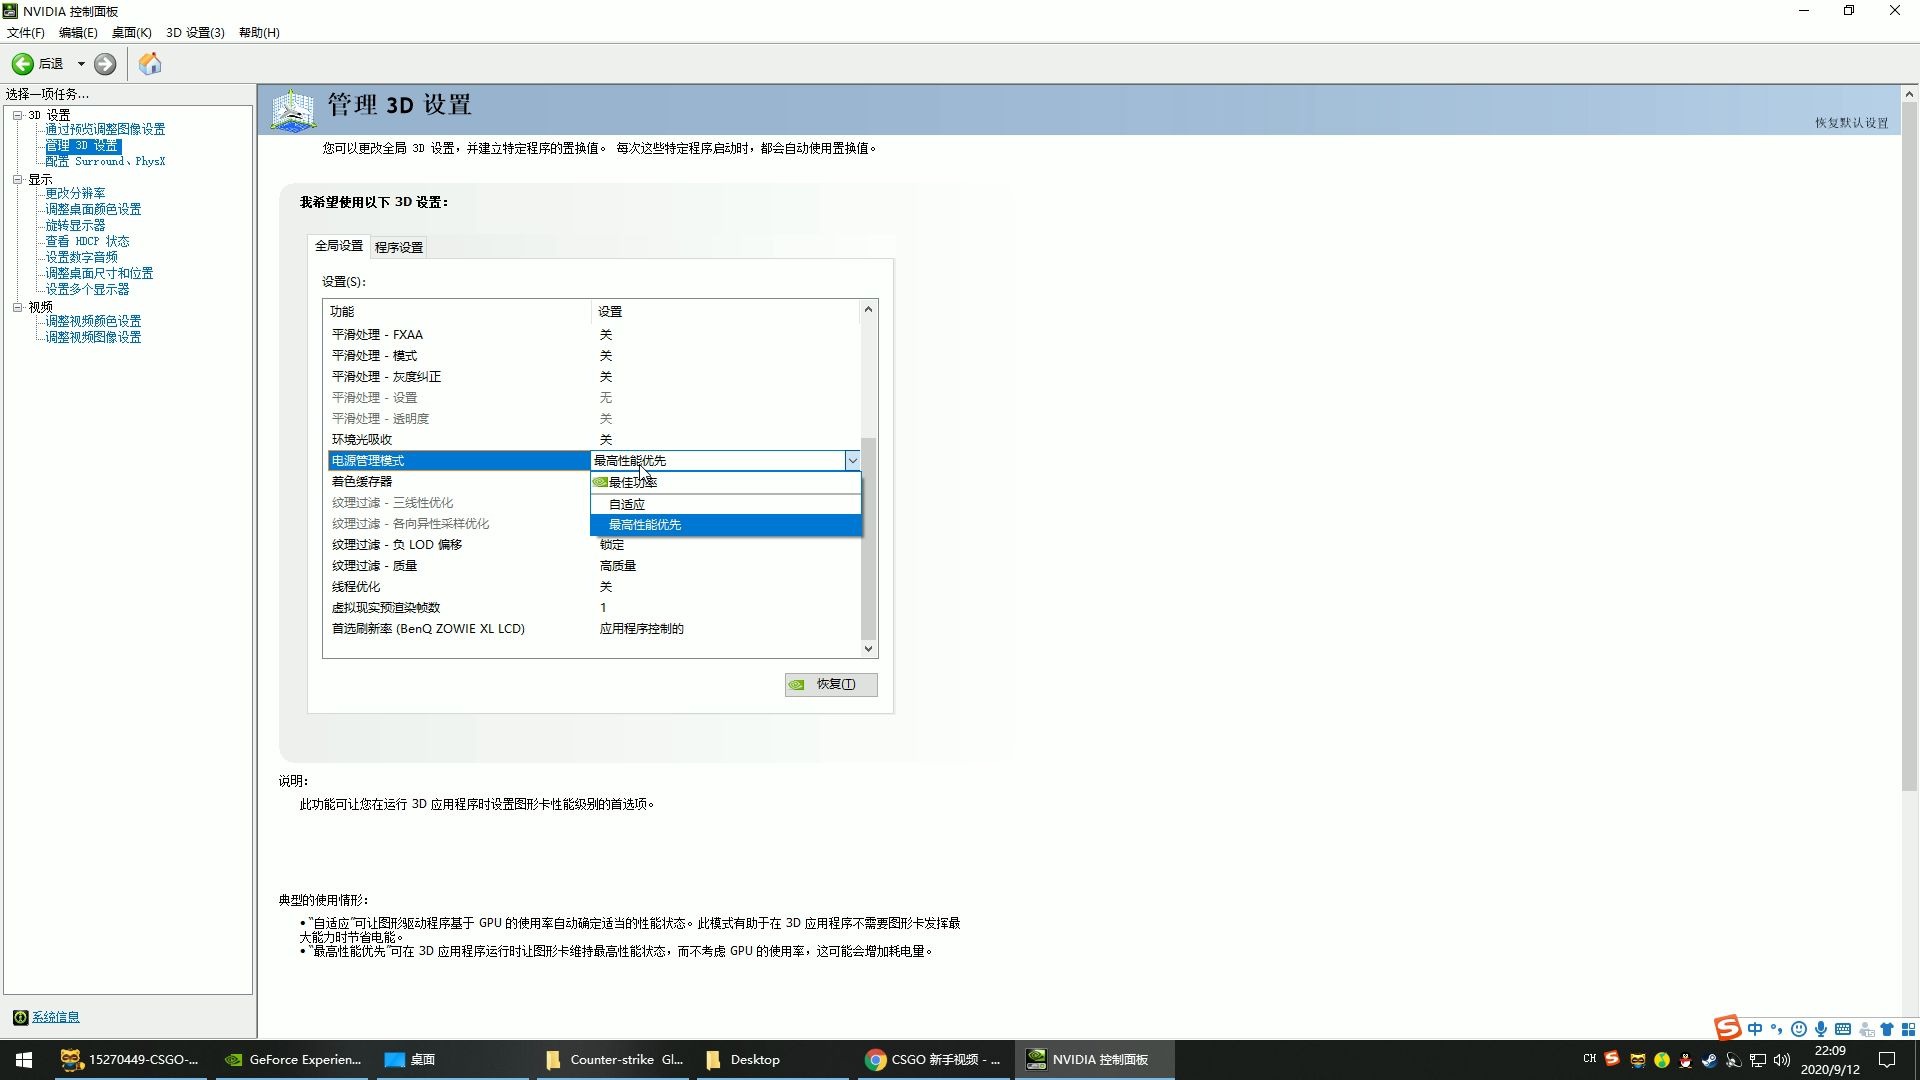Click the QQ penguin tray icon
Screen dimensions: 1920x1080
point(1686,1060)
